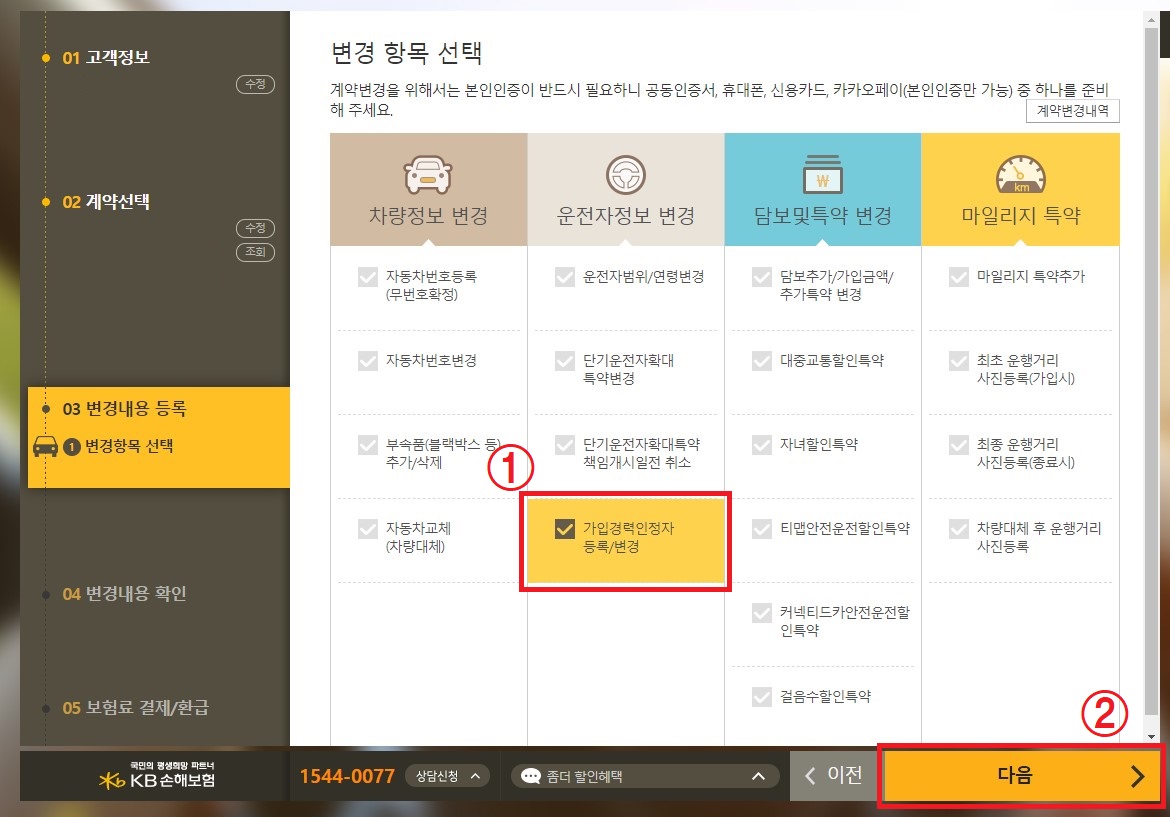Tick the 커넥티드카안전운전할인특약 checkbox
1170x817 pixels.
point(762,613)
